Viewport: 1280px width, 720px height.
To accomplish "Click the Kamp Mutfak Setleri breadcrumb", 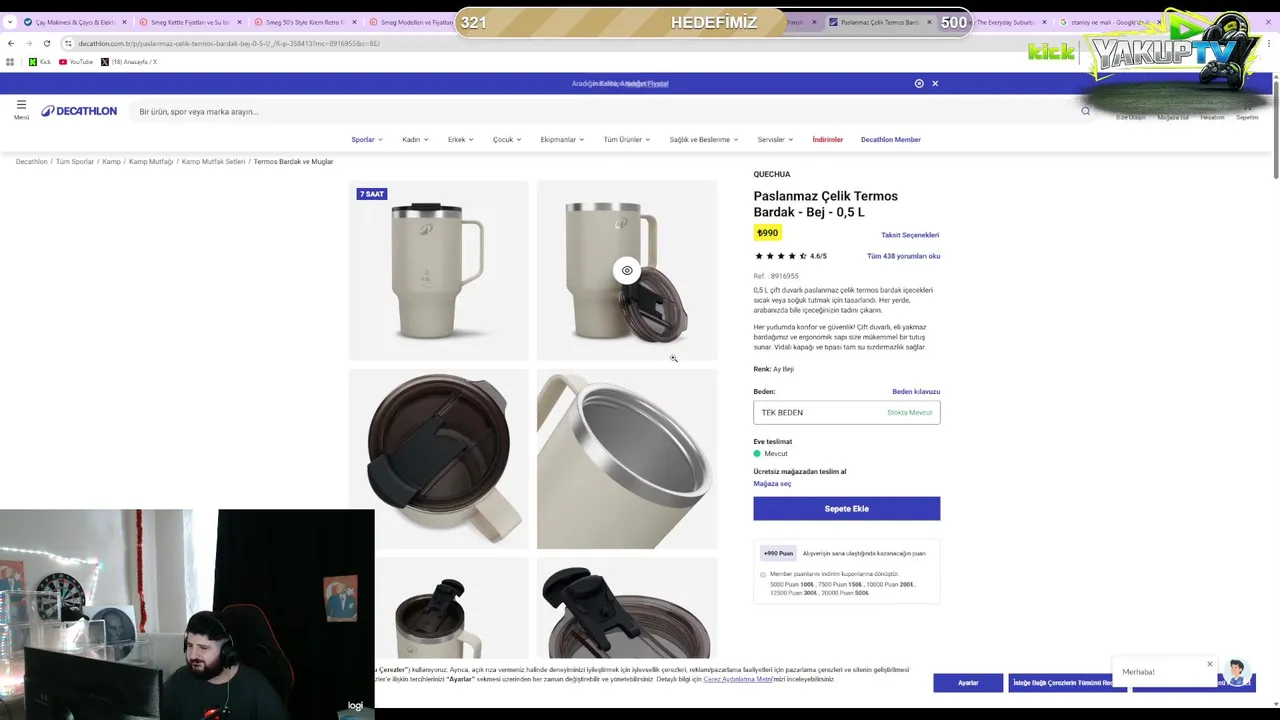I will [x=213, y=161].
